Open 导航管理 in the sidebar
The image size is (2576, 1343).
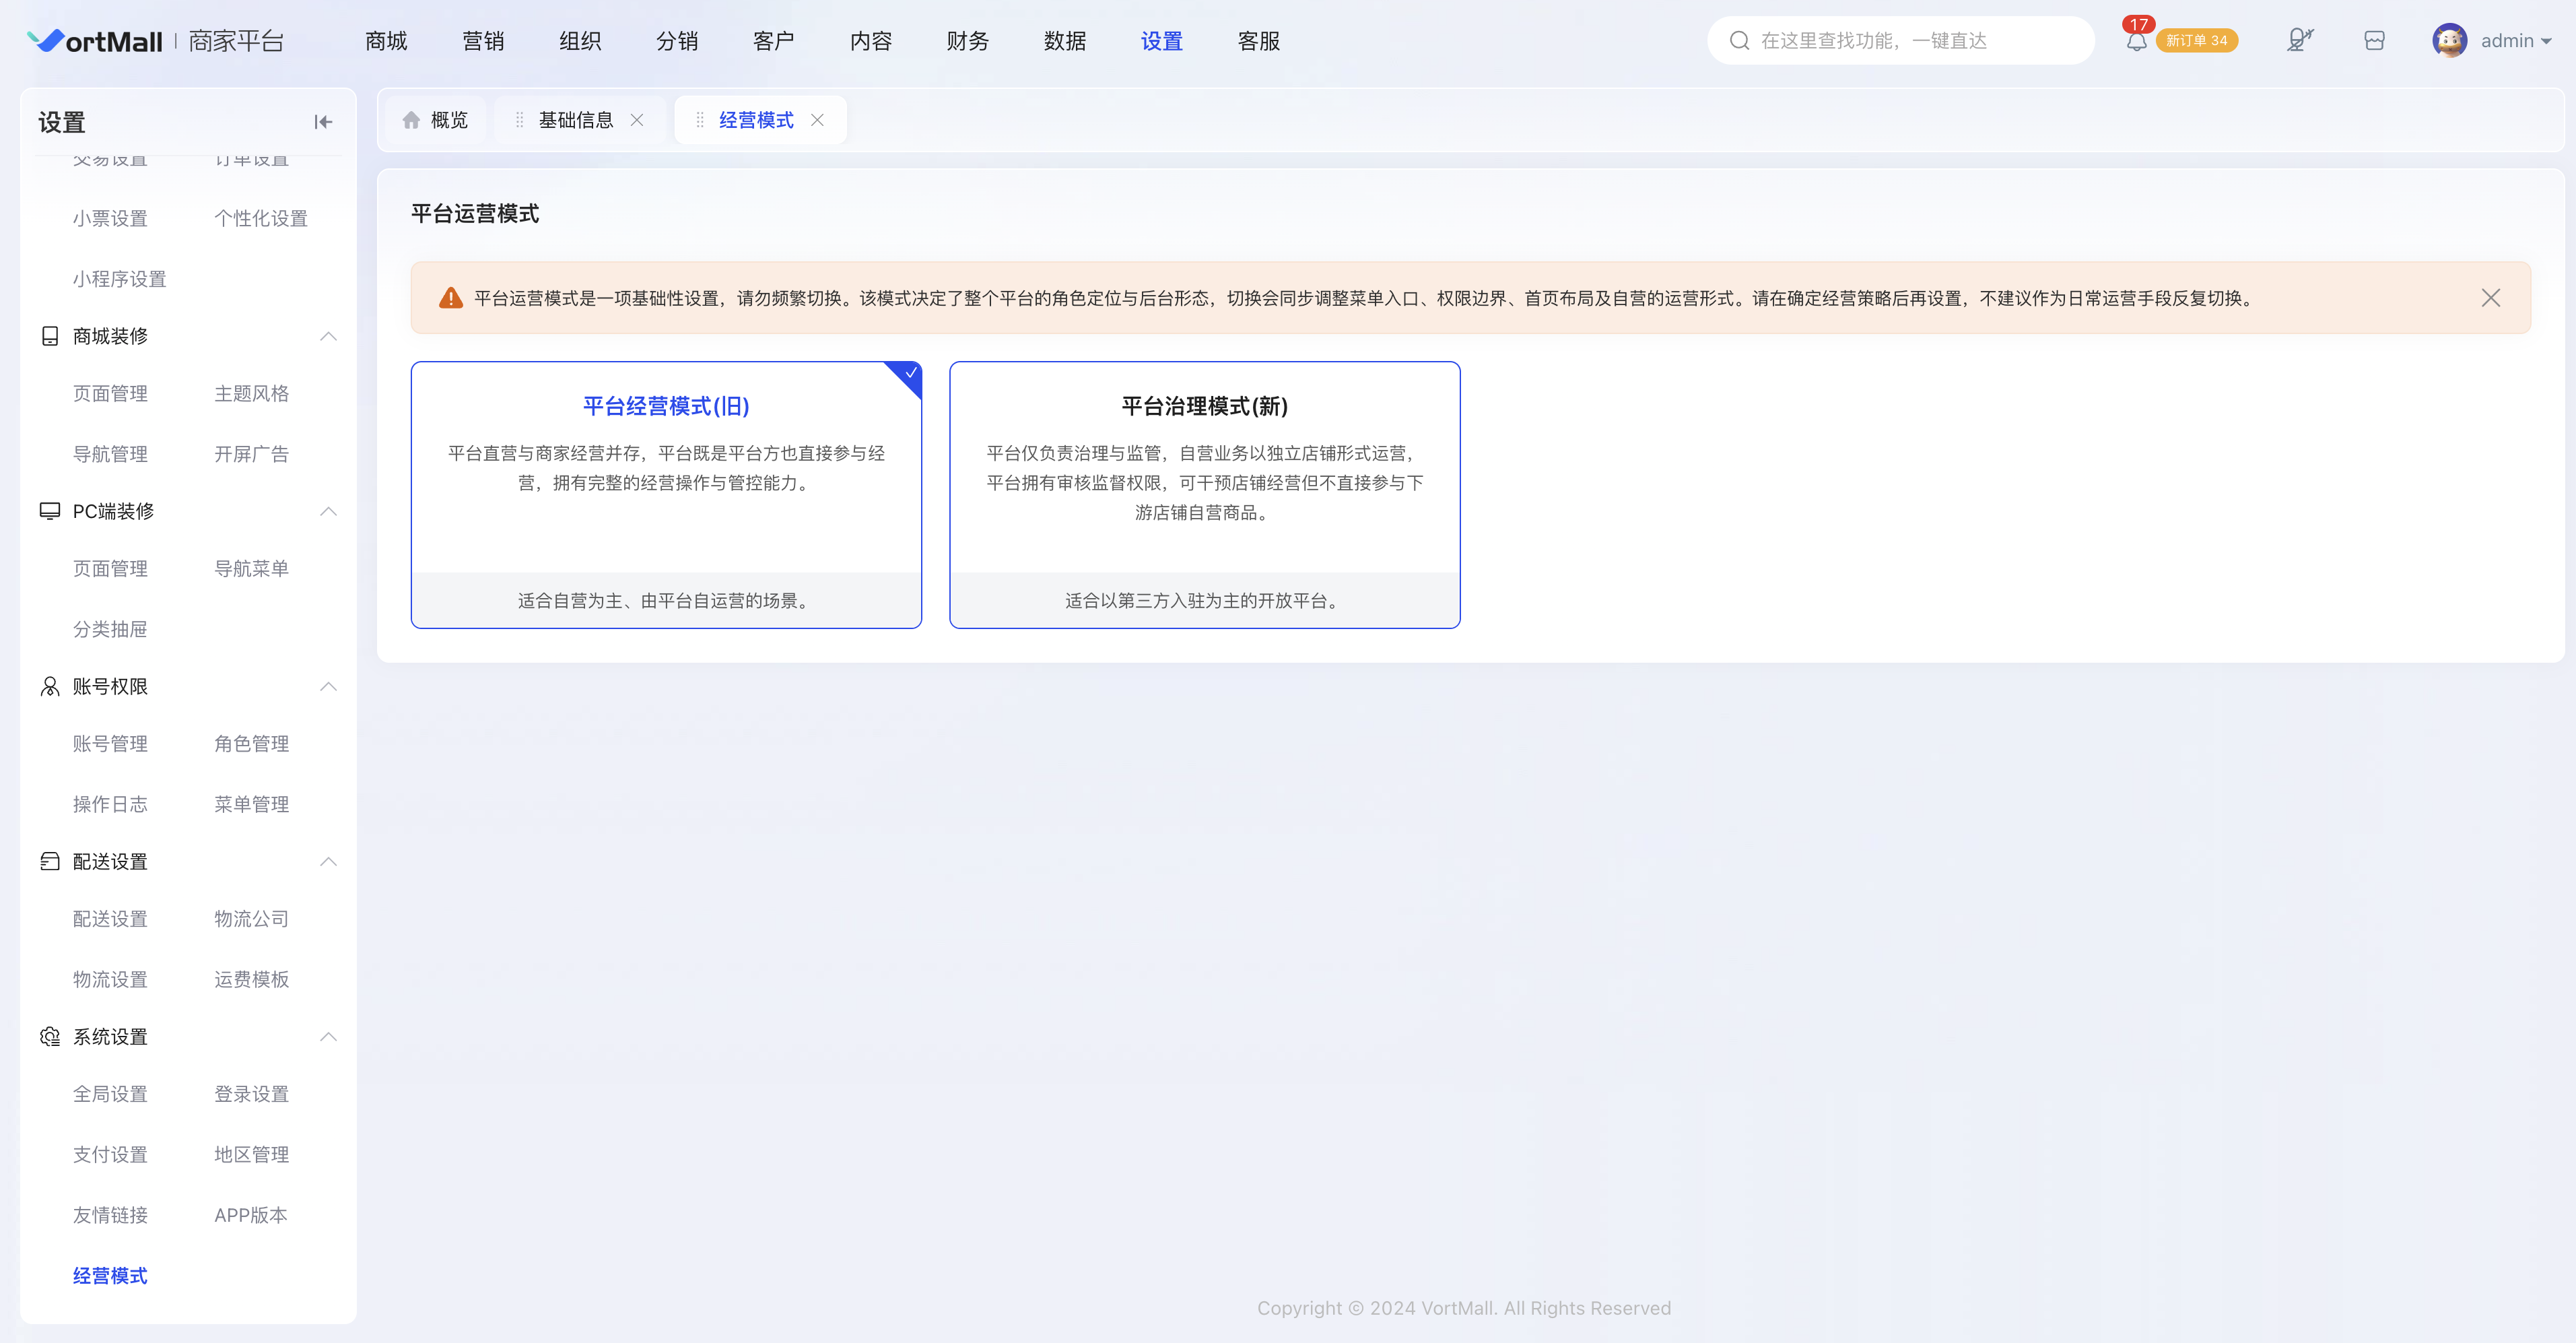110,454
